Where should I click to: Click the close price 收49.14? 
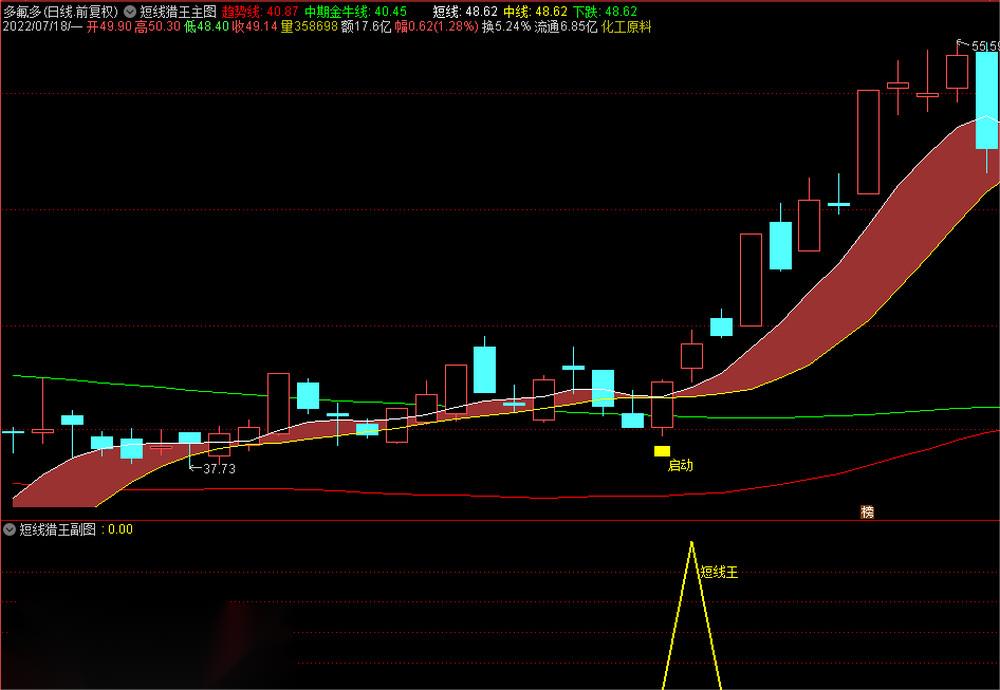coord(255,27)
